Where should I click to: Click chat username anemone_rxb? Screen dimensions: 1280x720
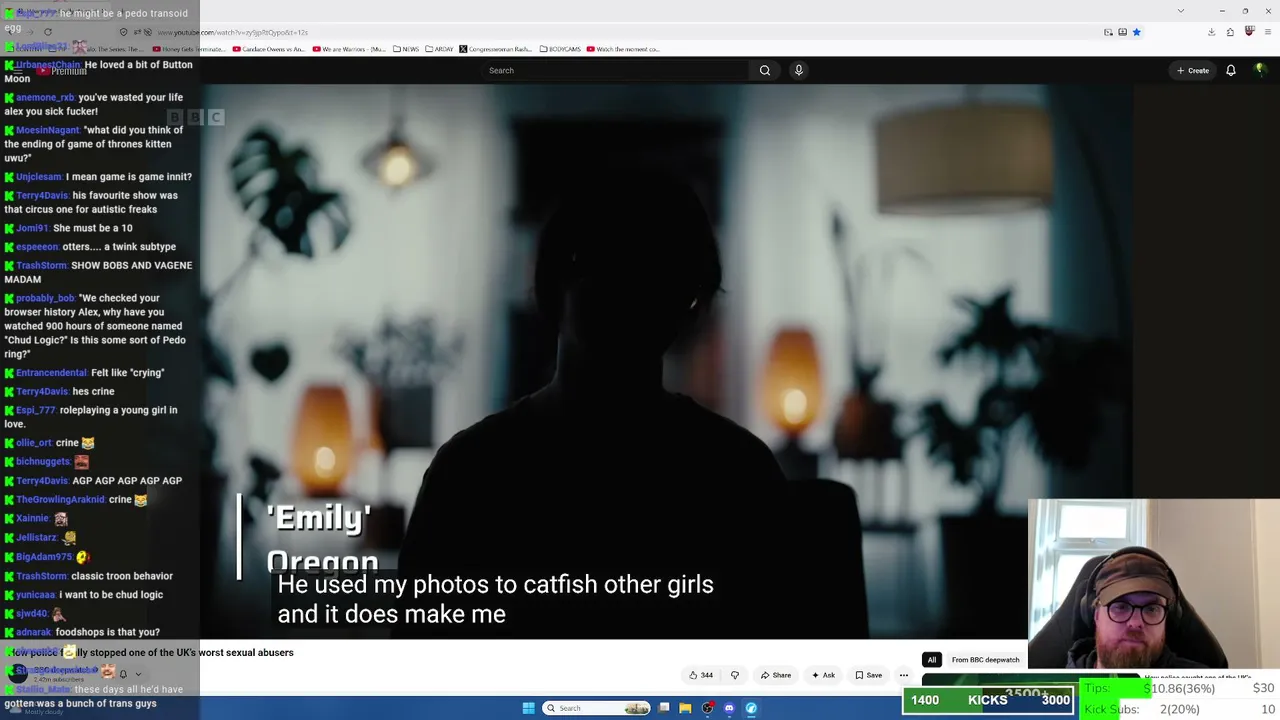(45, 98)
